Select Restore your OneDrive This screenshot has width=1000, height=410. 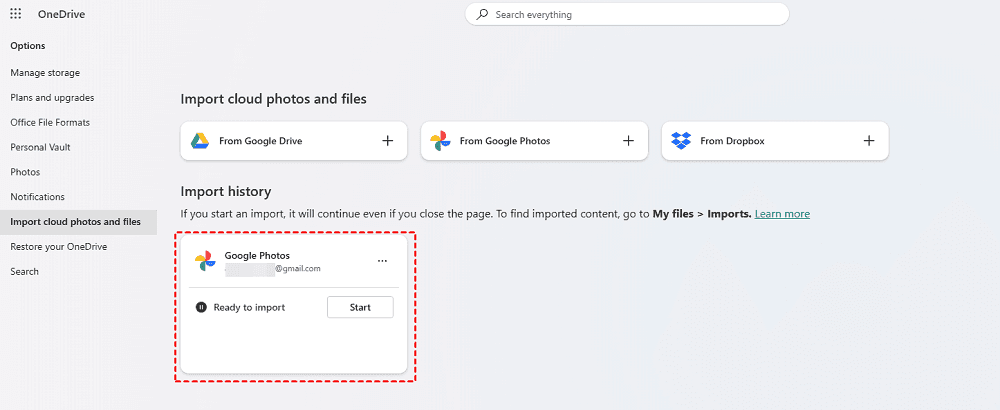click(x=58, y=246)
